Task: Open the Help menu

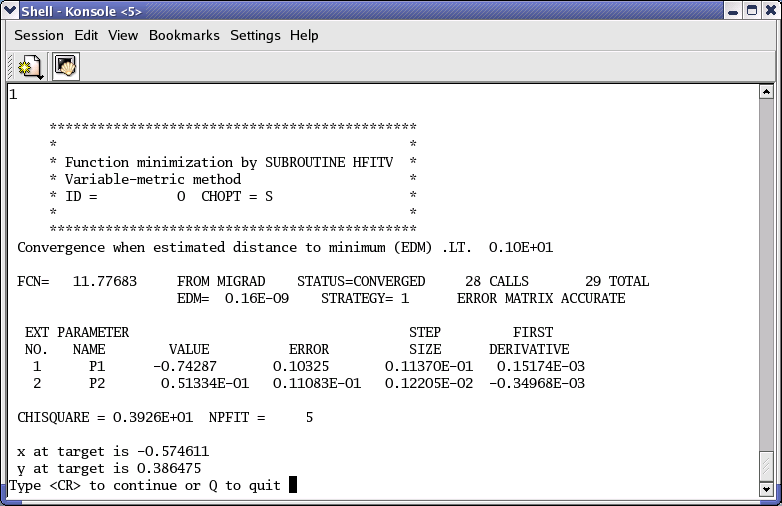Action: click(x=304, y=35)
